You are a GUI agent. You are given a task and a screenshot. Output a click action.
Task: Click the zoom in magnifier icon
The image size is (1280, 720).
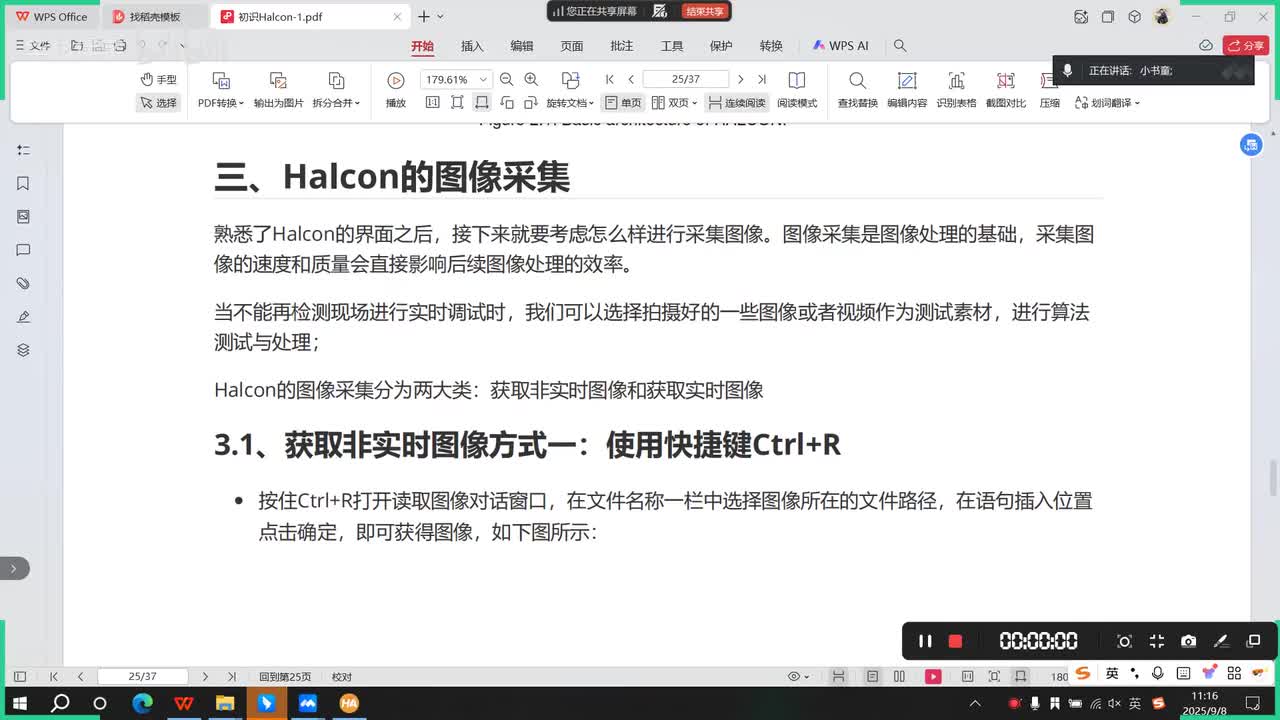tap(531, 80)
